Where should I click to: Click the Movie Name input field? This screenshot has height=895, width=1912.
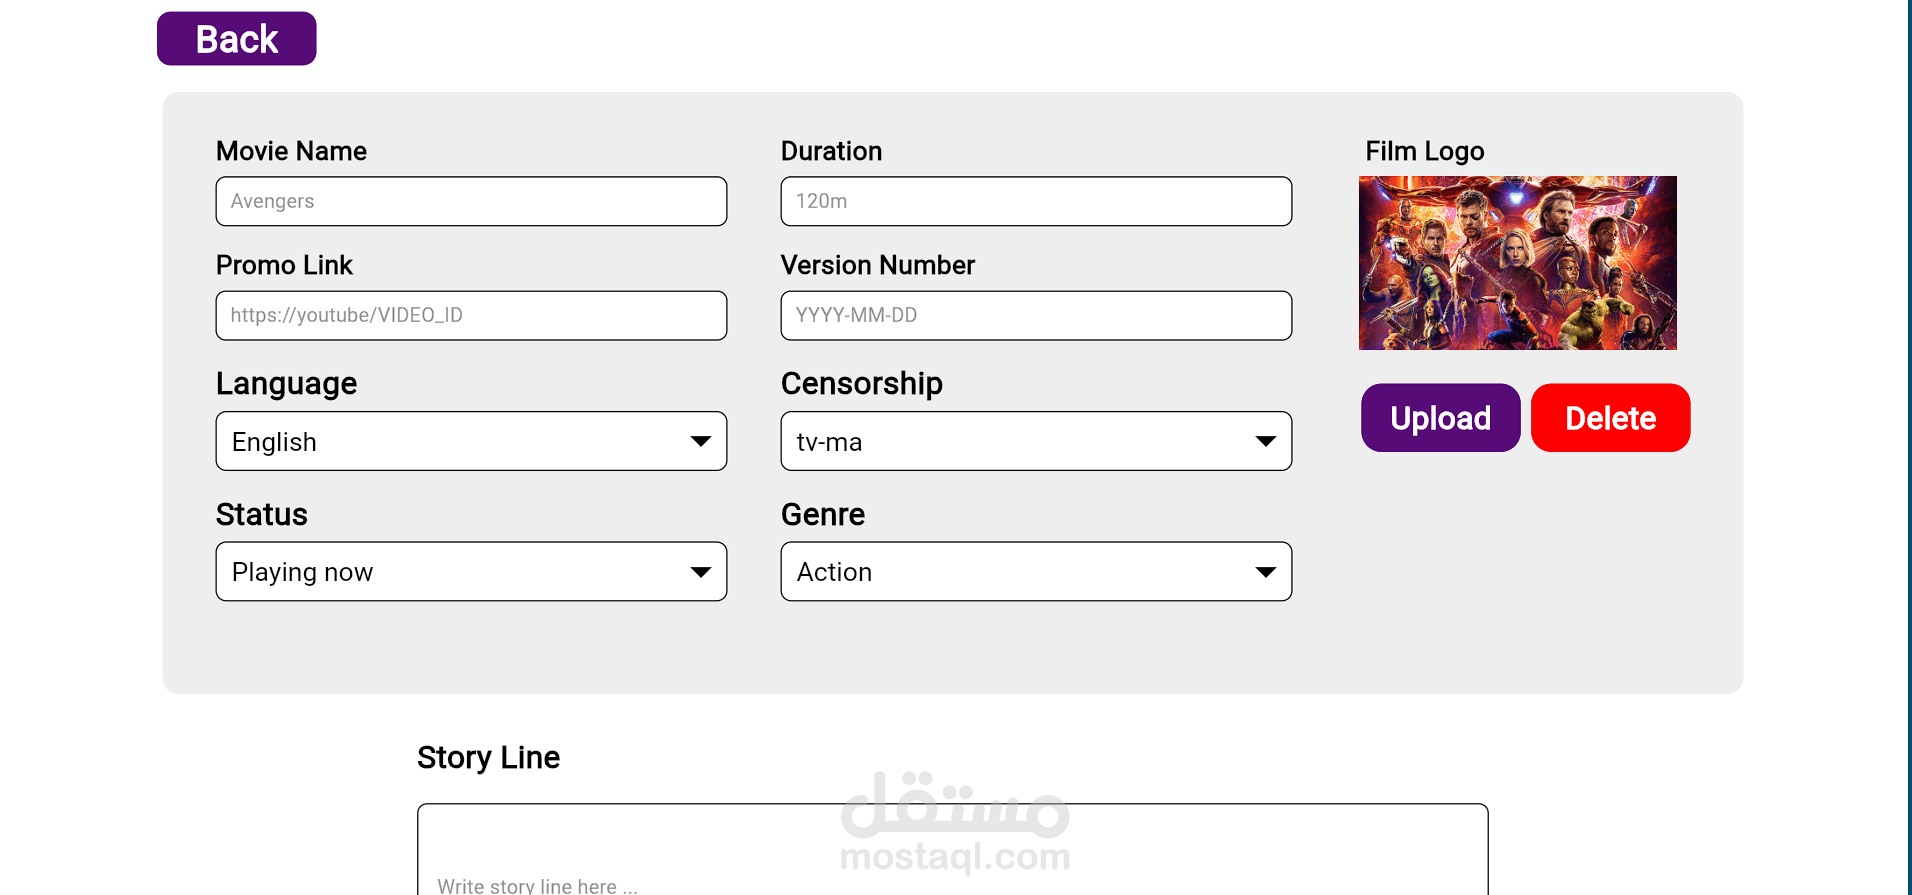471,201
